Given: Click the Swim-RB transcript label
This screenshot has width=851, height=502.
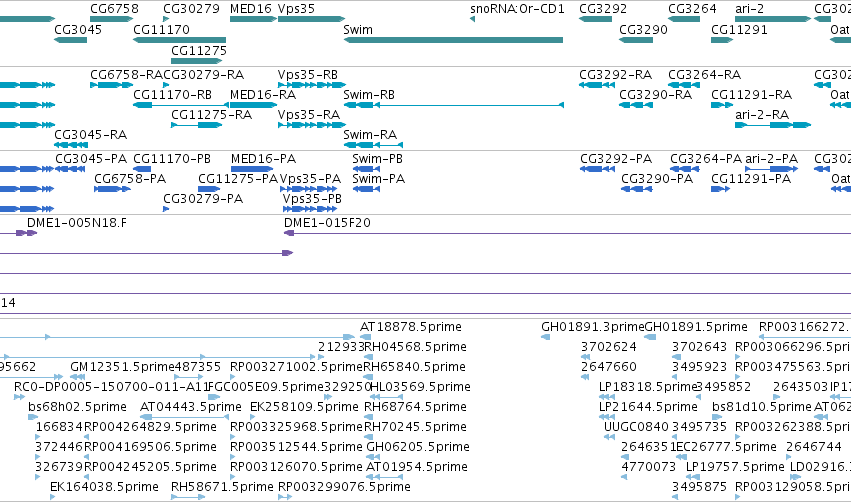Looking at the screenshot, I should coord(369,94).
